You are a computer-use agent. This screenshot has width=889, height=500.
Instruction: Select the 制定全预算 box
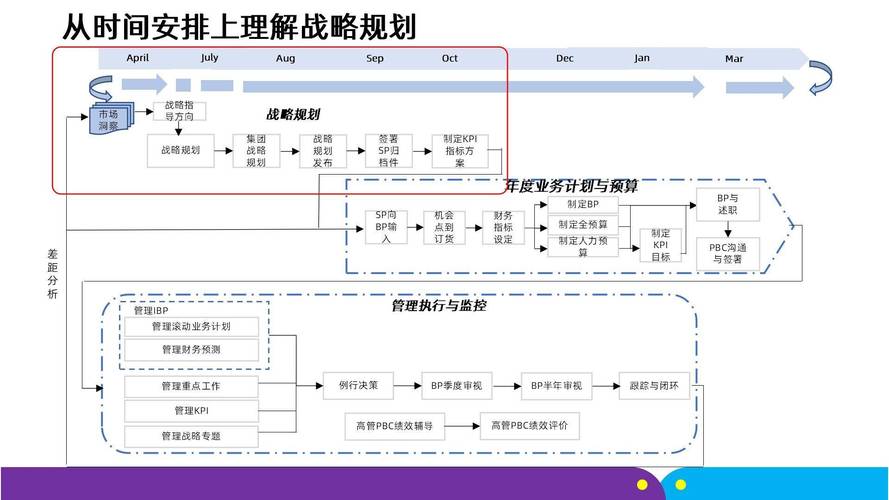pos(583,225)
